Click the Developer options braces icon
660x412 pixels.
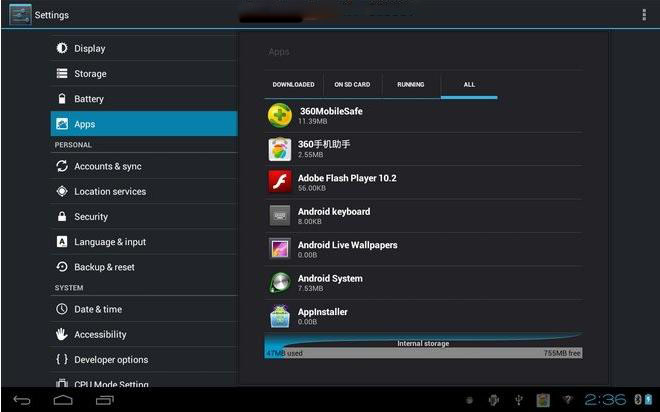tap(62, 359)
